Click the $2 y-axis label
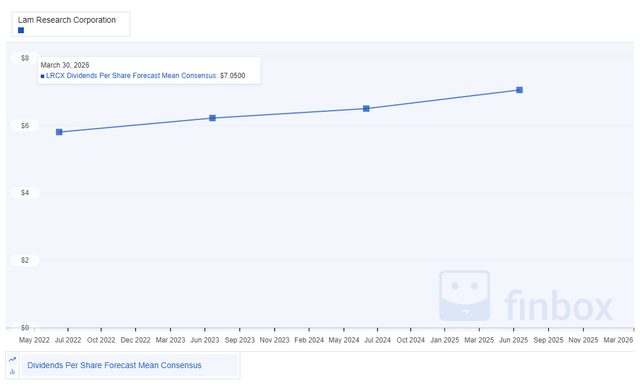The image size is (640, 385). tap(25, 260)
